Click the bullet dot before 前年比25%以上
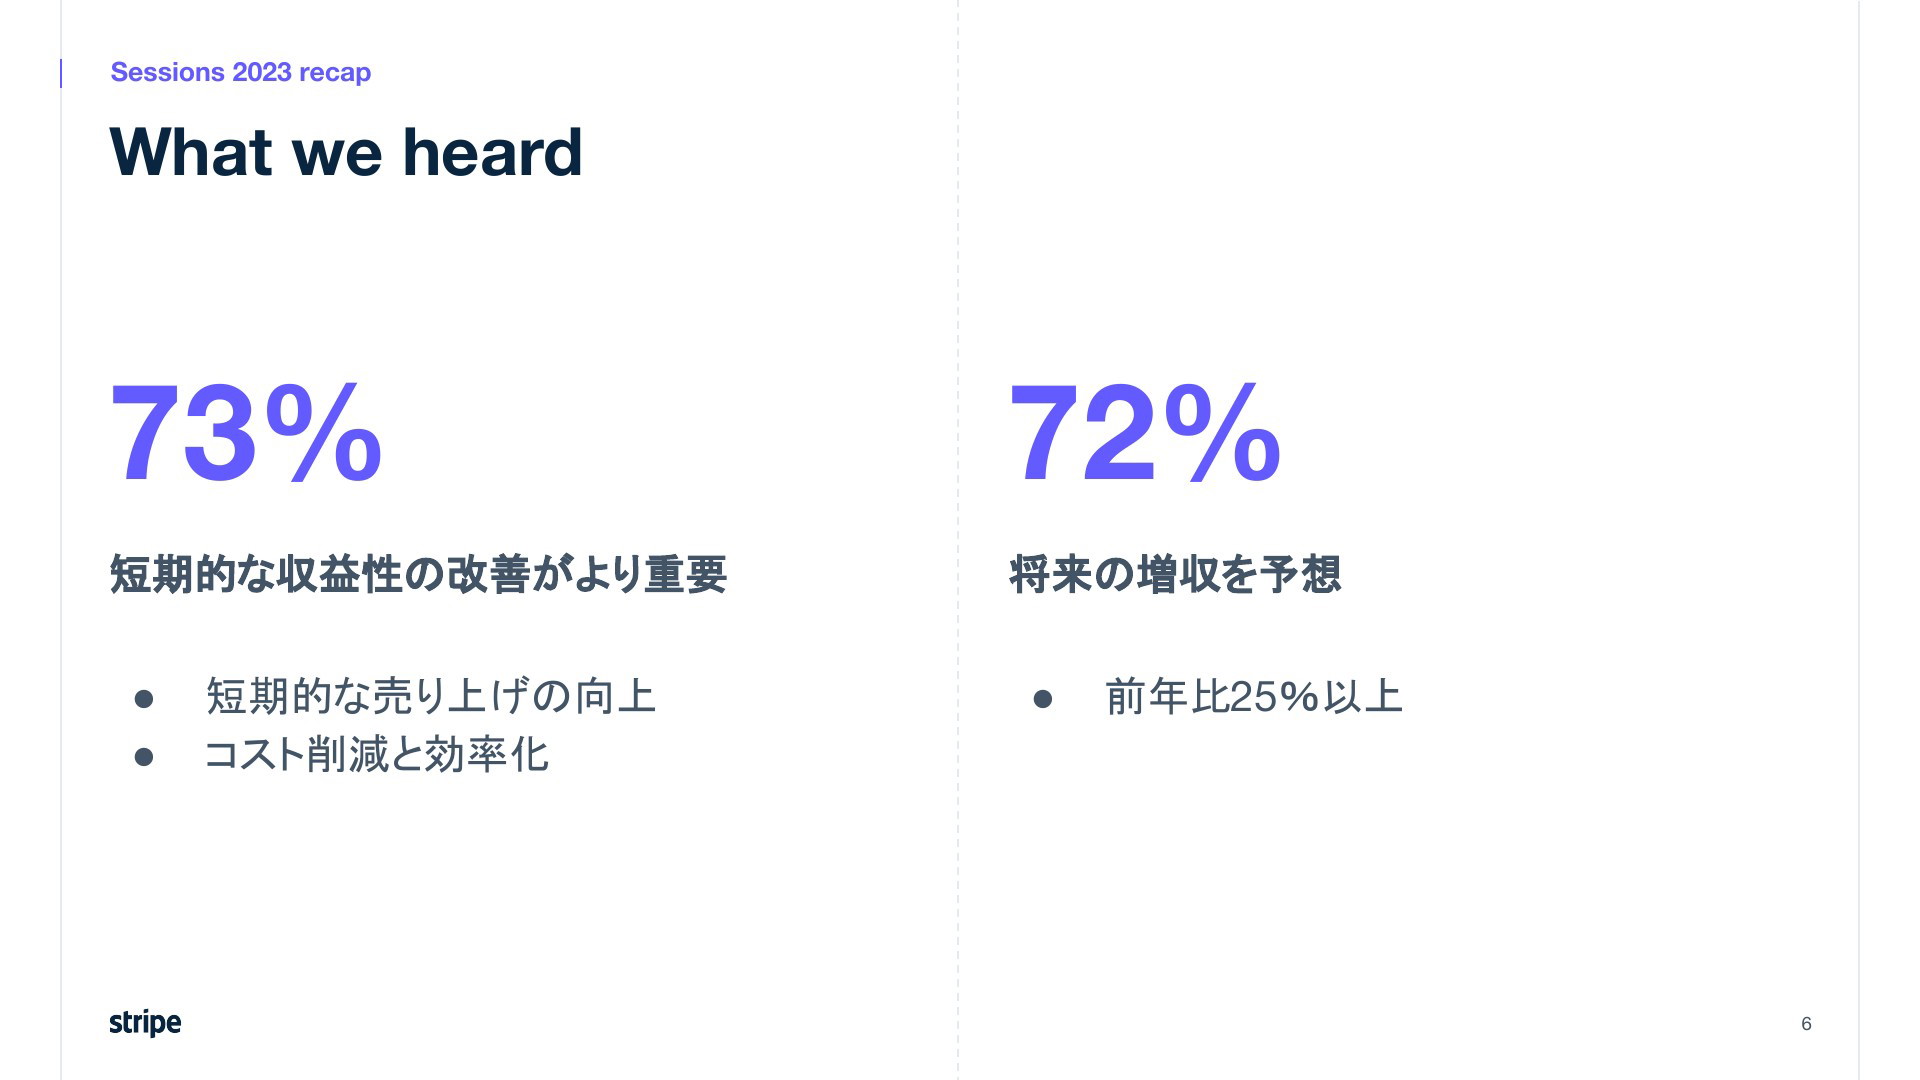Image resolution: width=1920 pixels, height=1080 pixels. point(1043,699)
